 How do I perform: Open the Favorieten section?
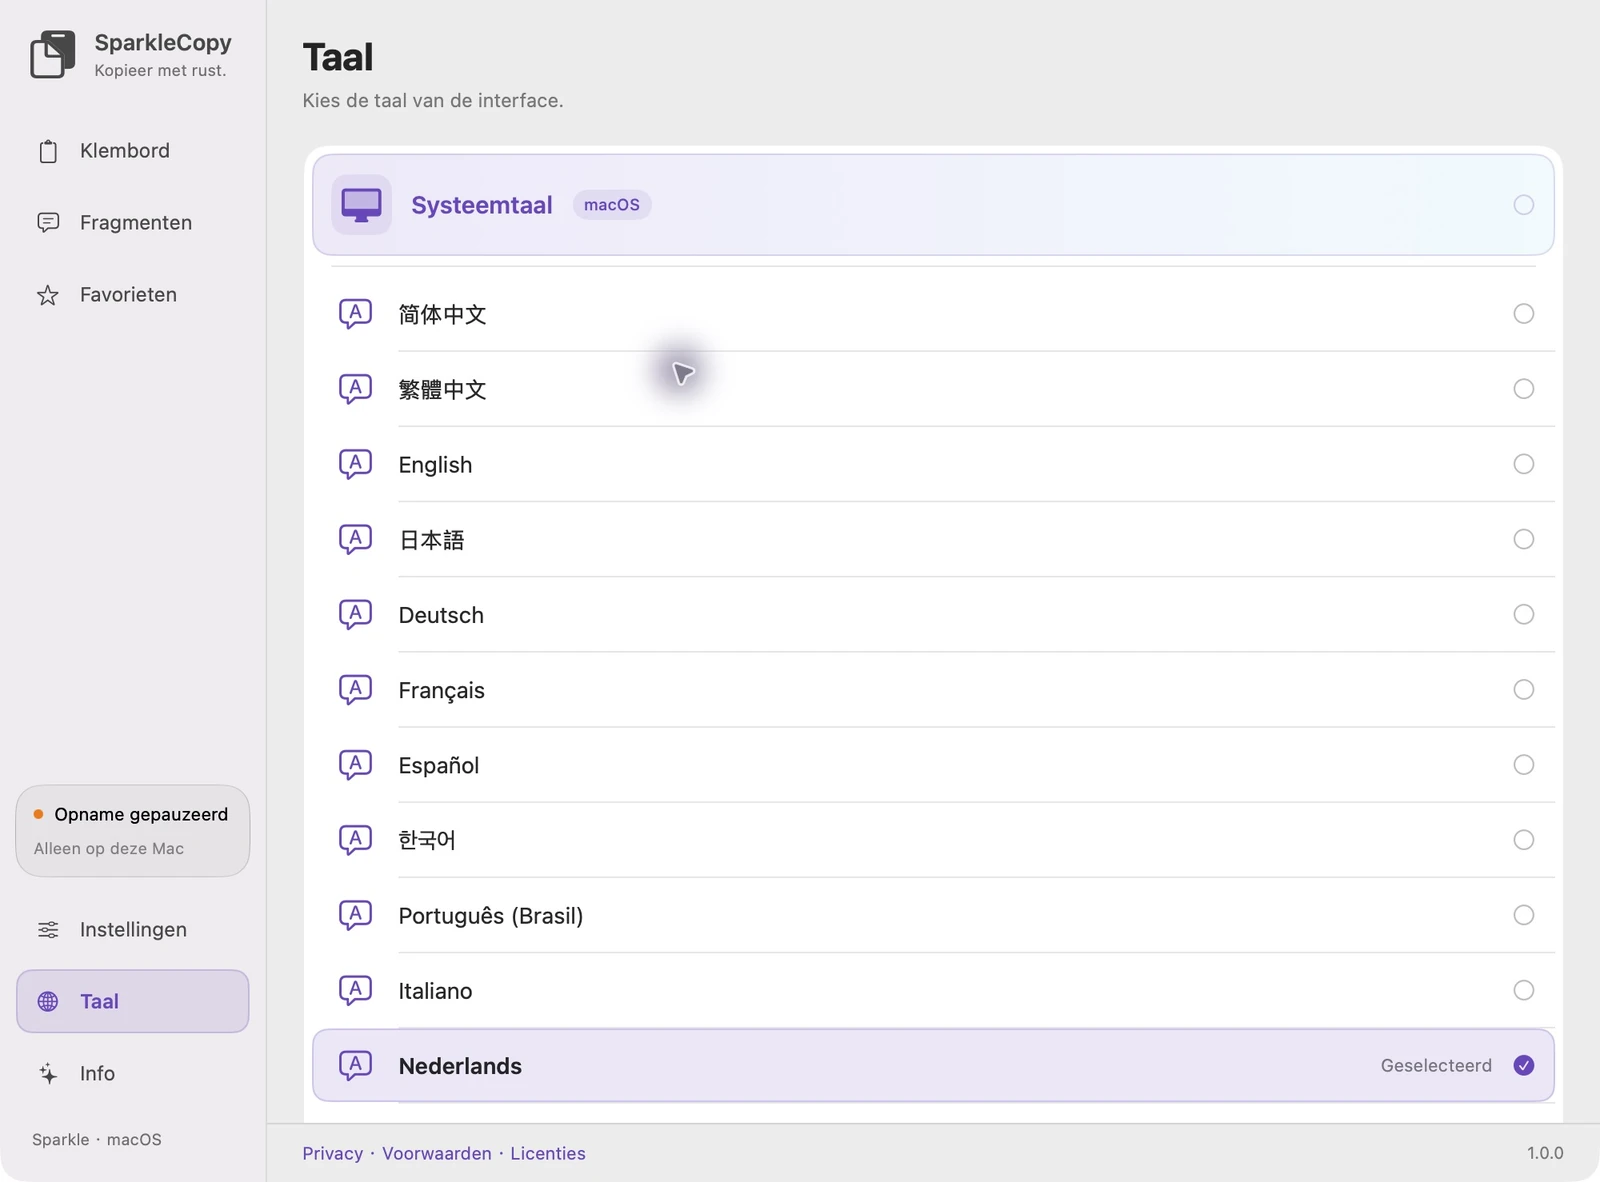tap(133, 295)
